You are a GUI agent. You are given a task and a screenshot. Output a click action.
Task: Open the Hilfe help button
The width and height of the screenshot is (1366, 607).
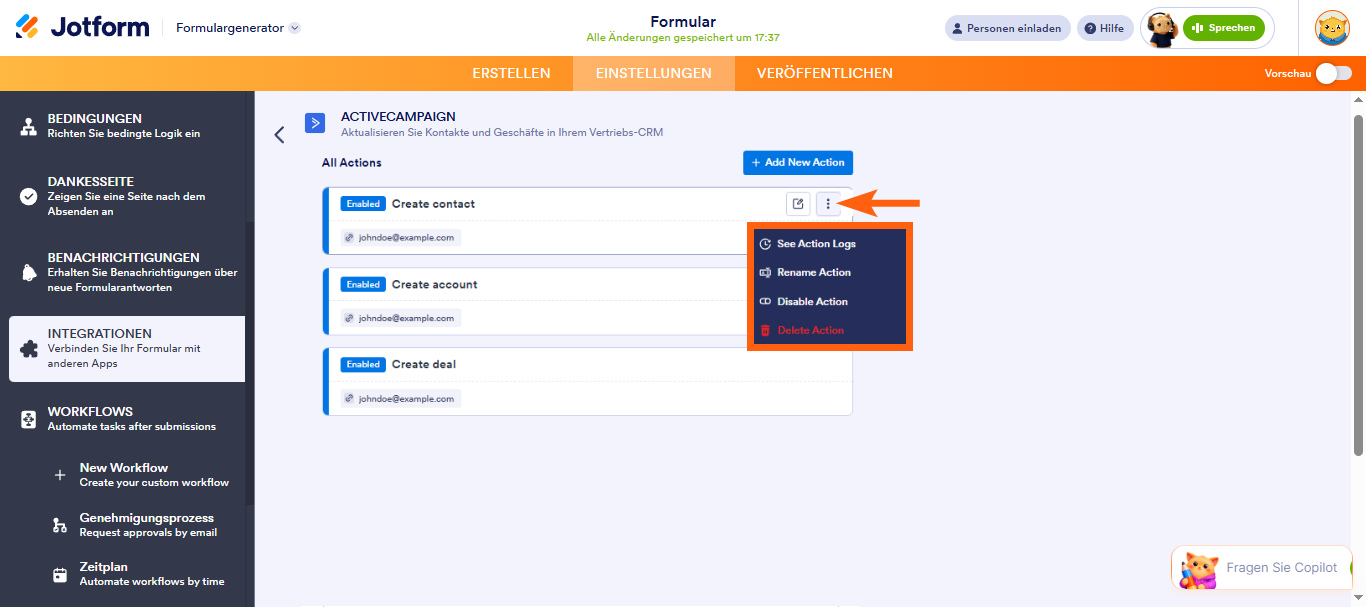click(1105, 28)
